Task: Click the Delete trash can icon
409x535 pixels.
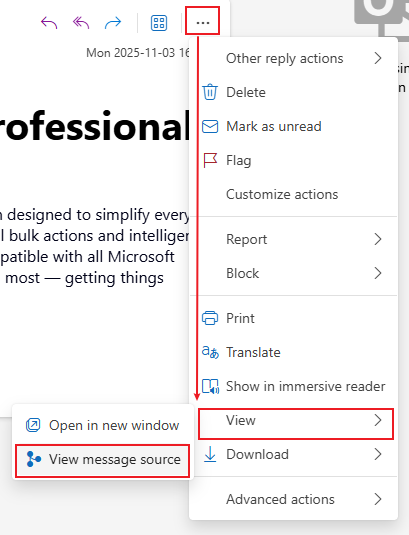Action: click(210, 92)
